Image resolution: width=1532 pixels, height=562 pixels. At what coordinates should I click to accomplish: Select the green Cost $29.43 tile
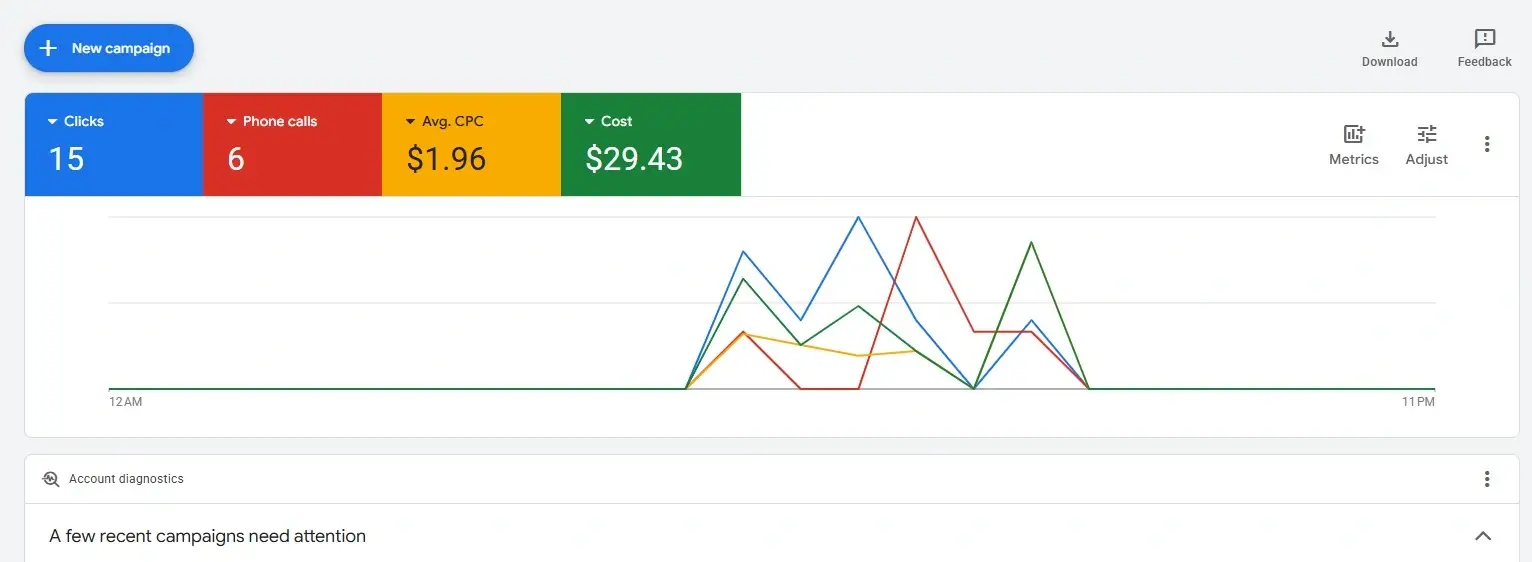point(651,144)
